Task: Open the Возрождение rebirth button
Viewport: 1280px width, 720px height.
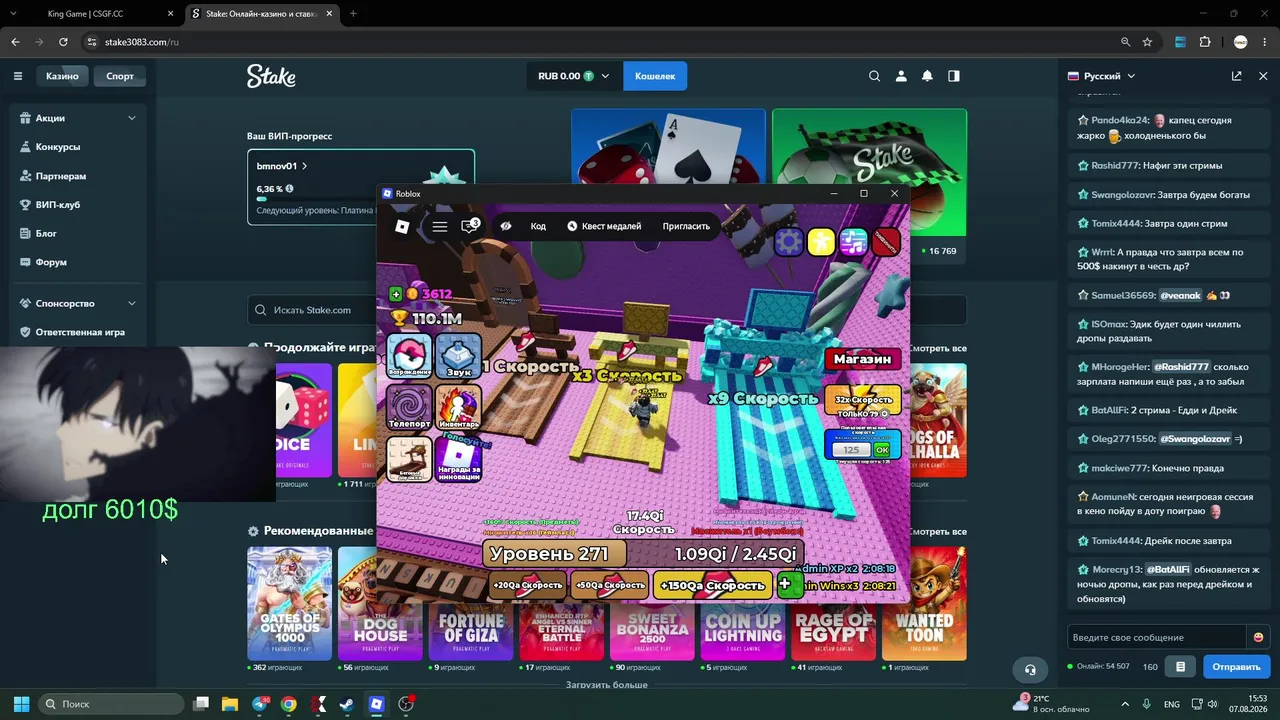Action: click(409, 357)
